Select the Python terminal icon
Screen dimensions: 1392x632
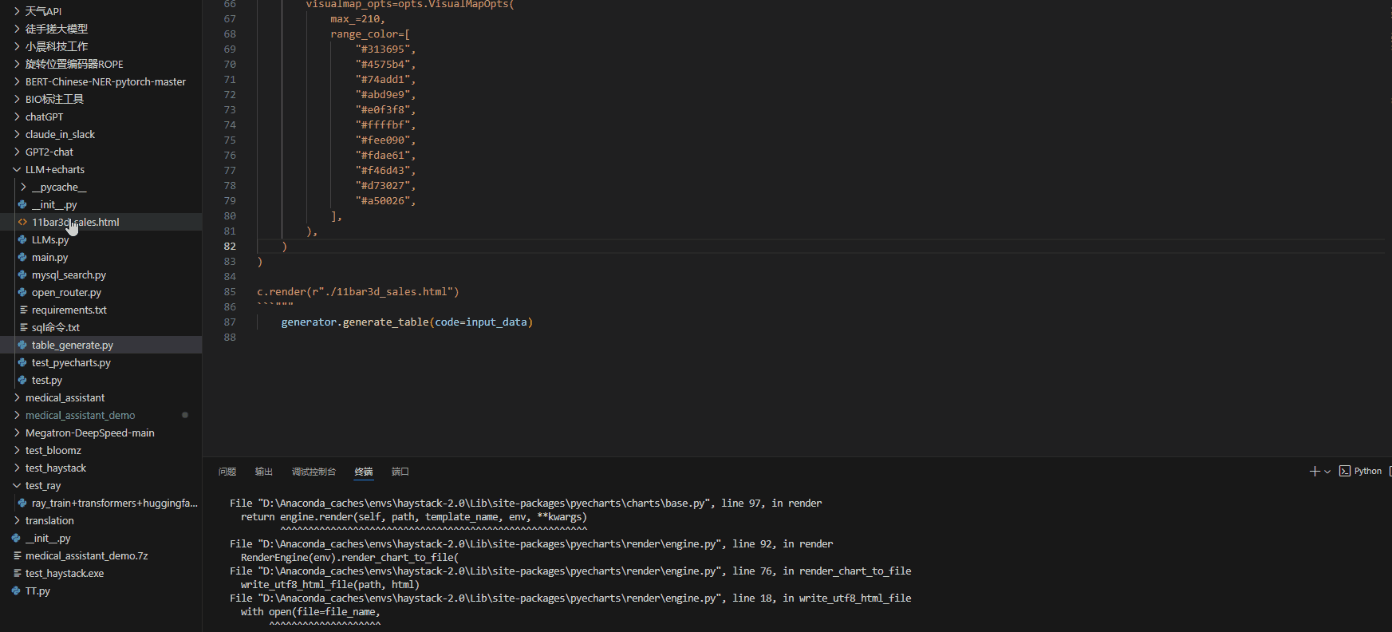[1345, 471]
